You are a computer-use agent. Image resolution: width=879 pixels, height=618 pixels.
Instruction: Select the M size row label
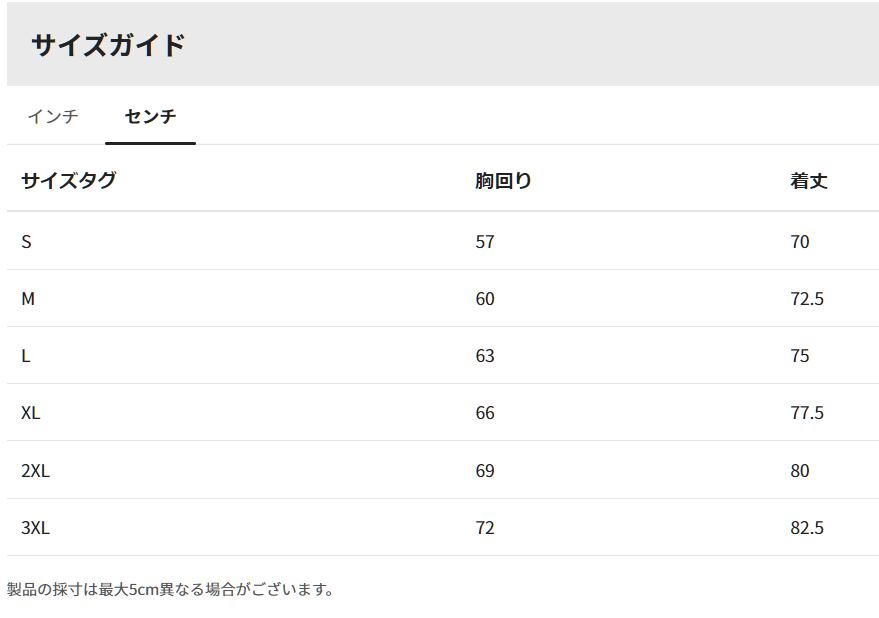[x=28, y=299]
